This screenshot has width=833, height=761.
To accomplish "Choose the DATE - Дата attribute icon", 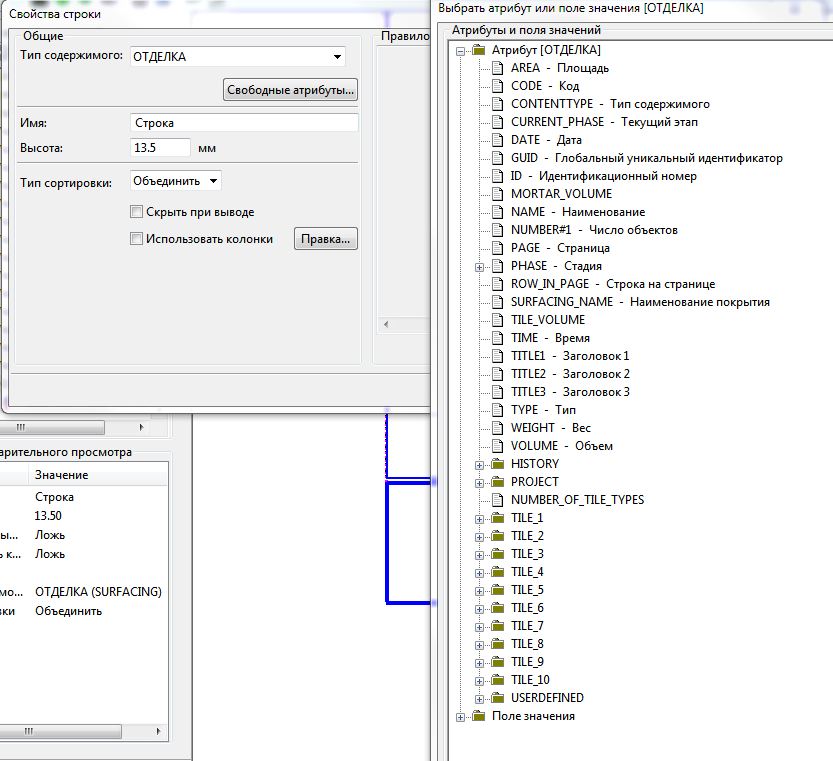I will 497,140.
